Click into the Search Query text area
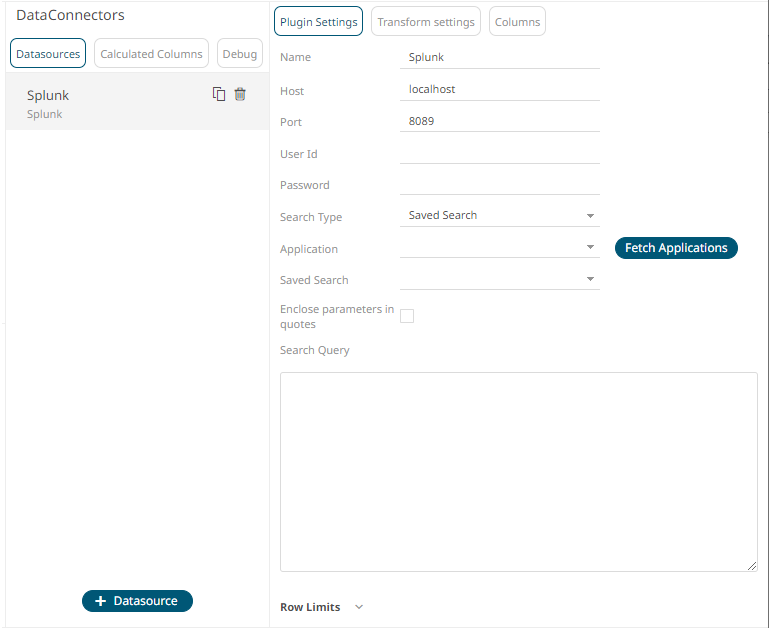774x632 pixels. [518, 472]
